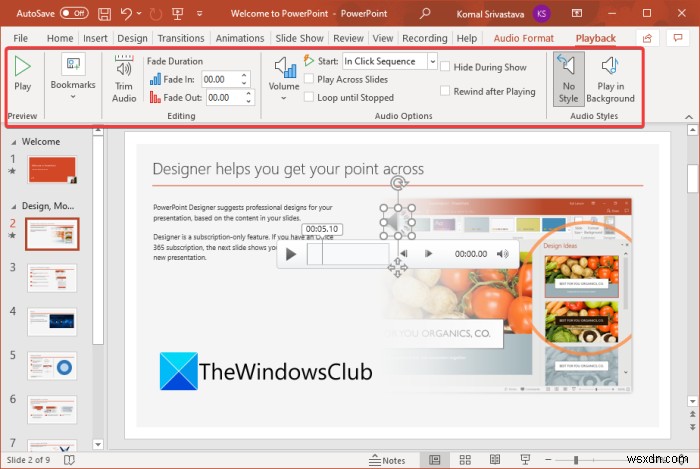Screen dimensions: 700x469
Task: Adjust the zoom slider handle
Action: [x=576, y=460]
